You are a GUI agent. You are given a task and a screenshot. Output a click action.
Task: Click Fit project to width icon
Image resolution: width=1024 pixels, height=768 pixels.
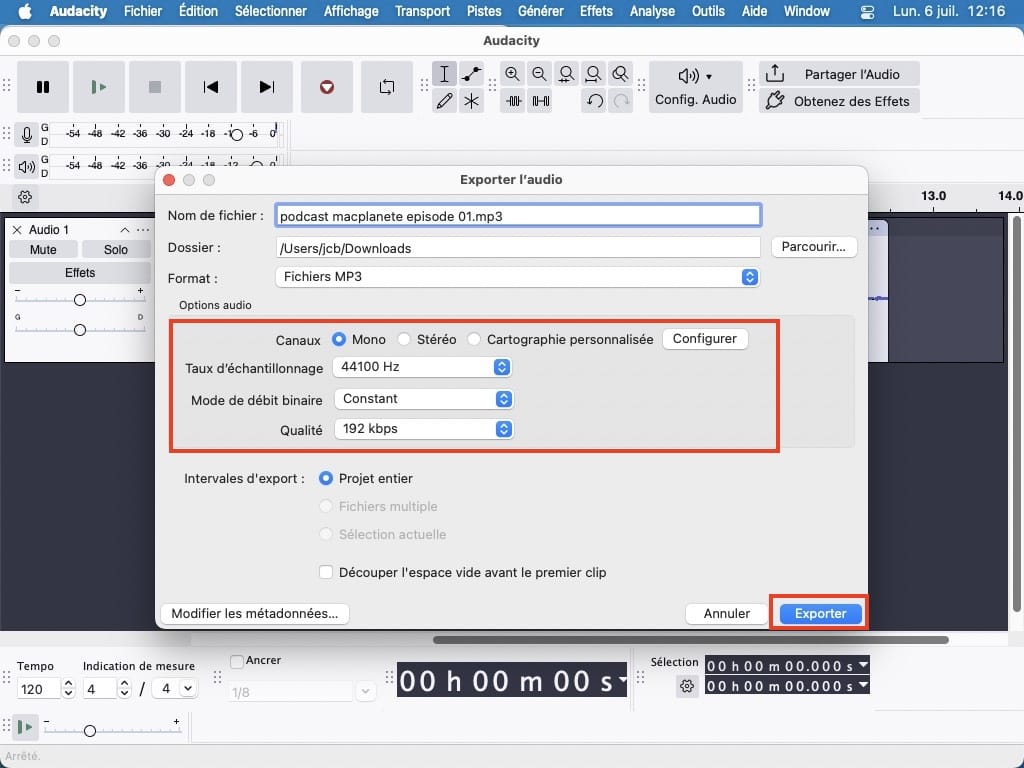(x=593, y=74)
